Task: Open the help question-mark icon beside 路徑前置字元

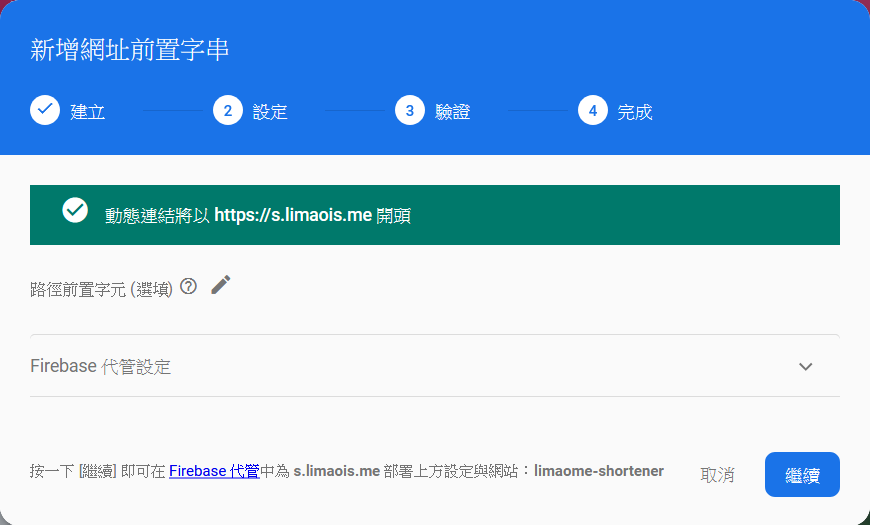Action: click(x=189, y=286)
